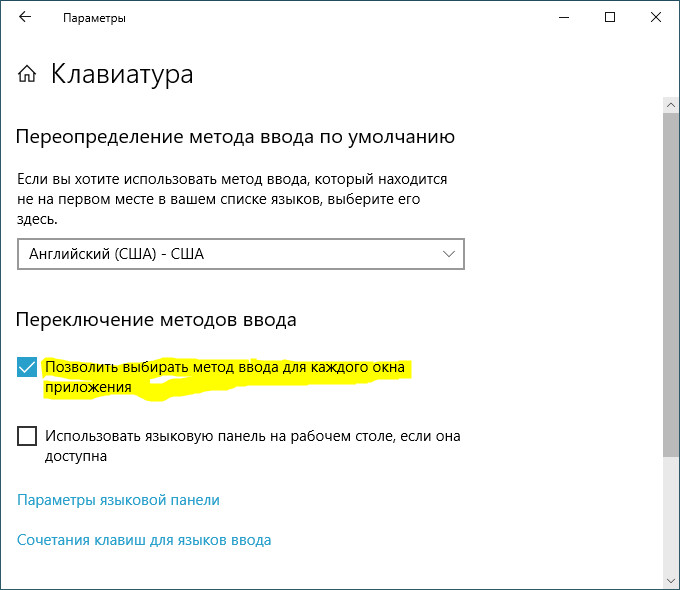
Task: Click the chevron of input method dropdown
Action: 448,254
